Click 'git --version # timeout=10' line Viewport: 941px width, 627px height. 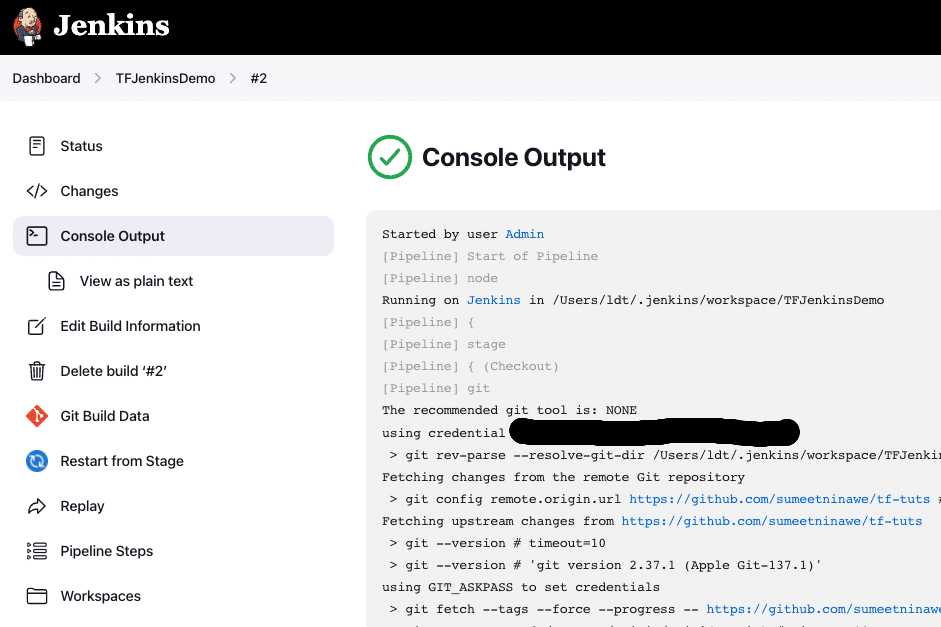(x=498, y=543)
